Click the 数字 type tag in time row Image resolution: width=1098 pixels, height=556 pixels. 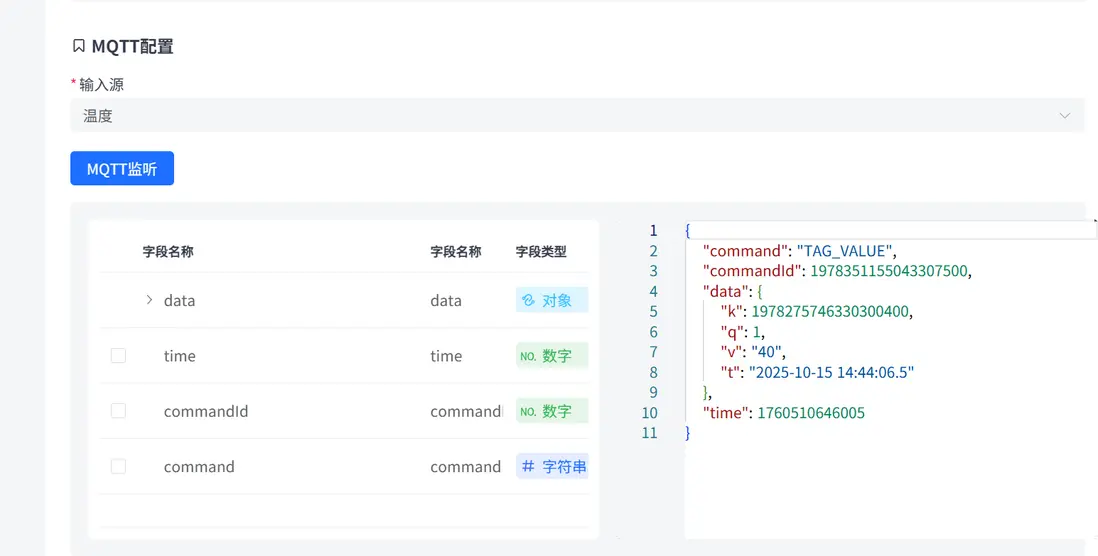[552, 356]
